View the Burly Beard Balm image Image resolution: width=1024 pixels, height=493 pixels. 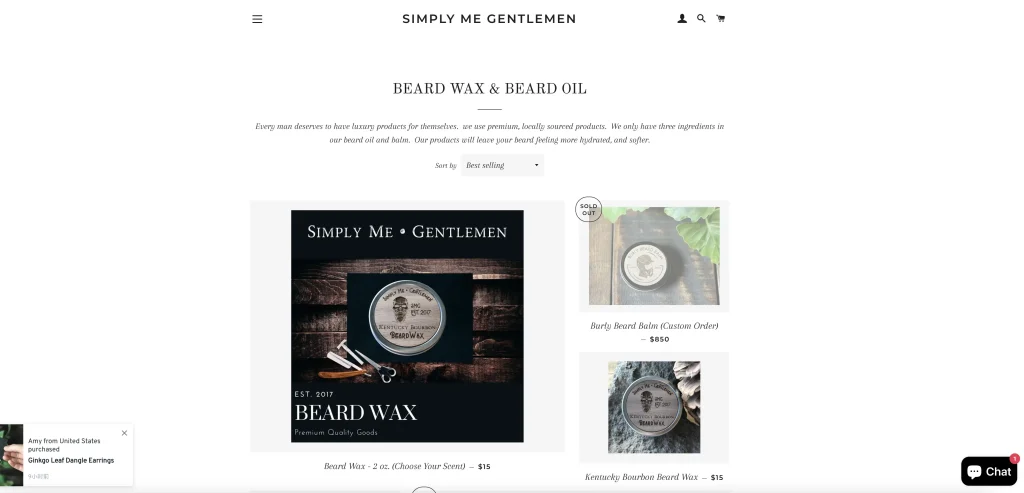(654, 256)
